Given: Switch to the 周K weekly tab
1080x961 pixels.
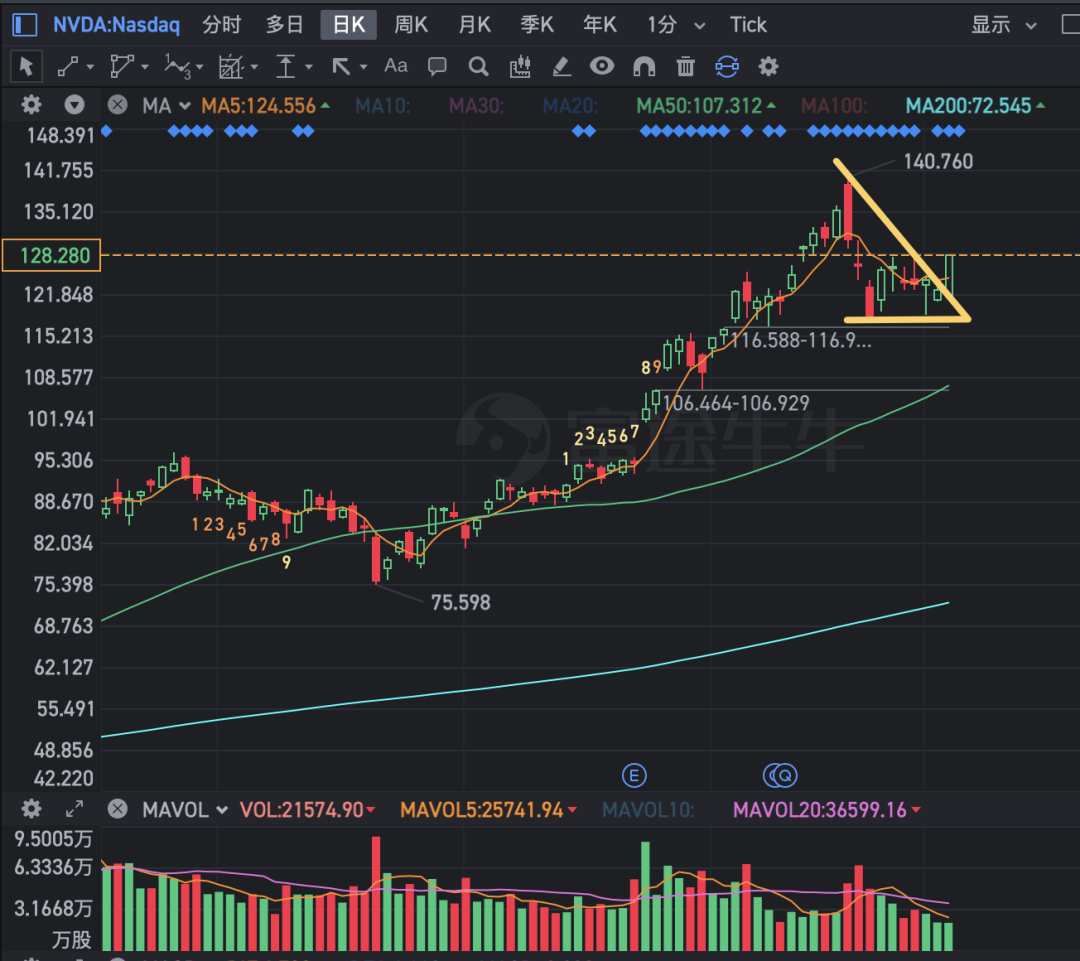Looking at the screenshot, I should point(411,25).
